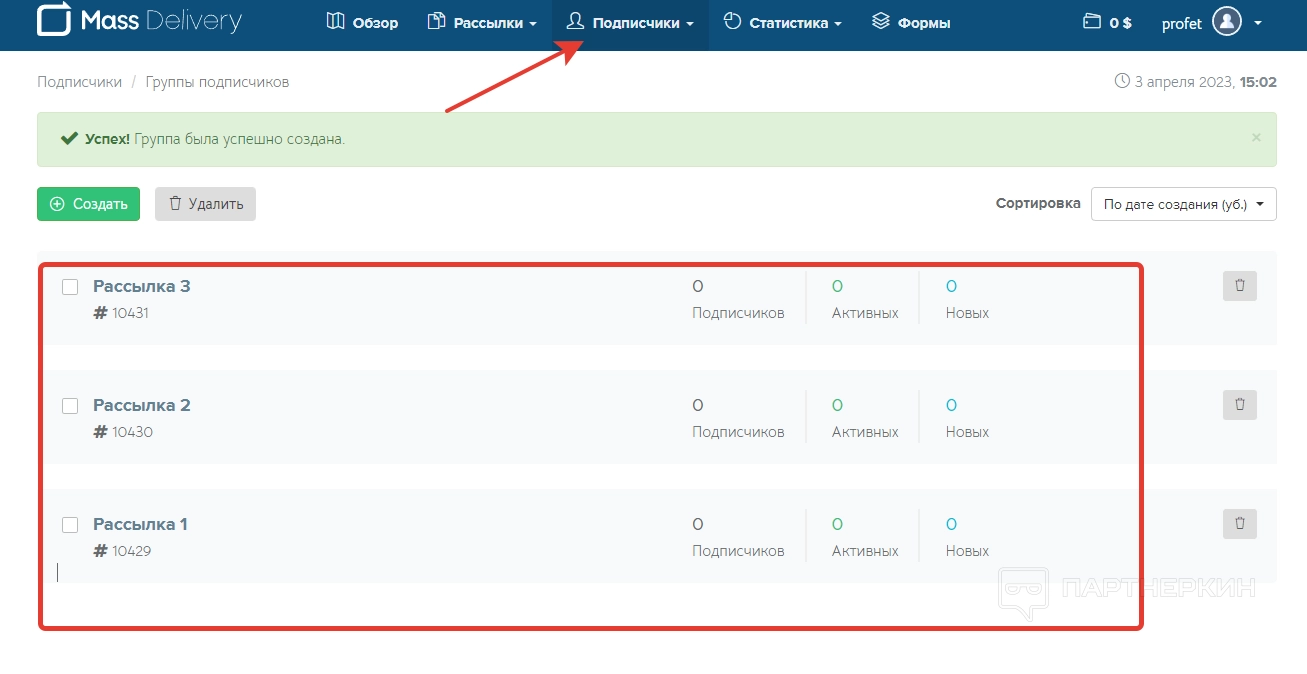Close the green success notification
This screenshot has height=674, width=1307.
[x=1256, y=138]
